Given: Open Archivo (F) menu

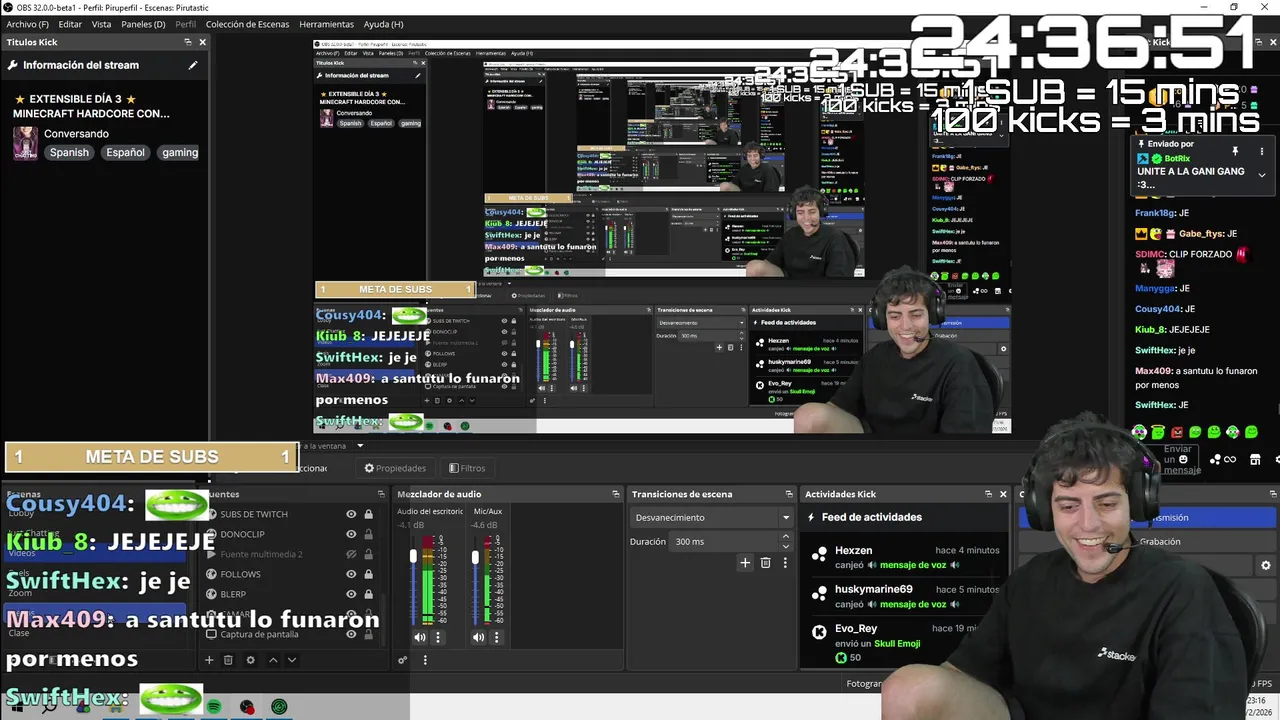Looking at the screenshot, I should pos(27,24).
